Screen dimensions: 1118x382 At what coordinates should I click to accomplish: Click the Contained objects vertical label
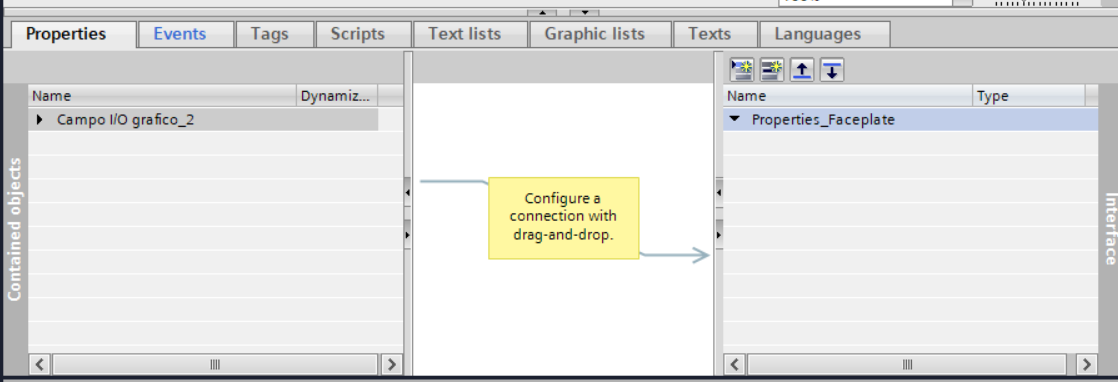tap(15, 229)
